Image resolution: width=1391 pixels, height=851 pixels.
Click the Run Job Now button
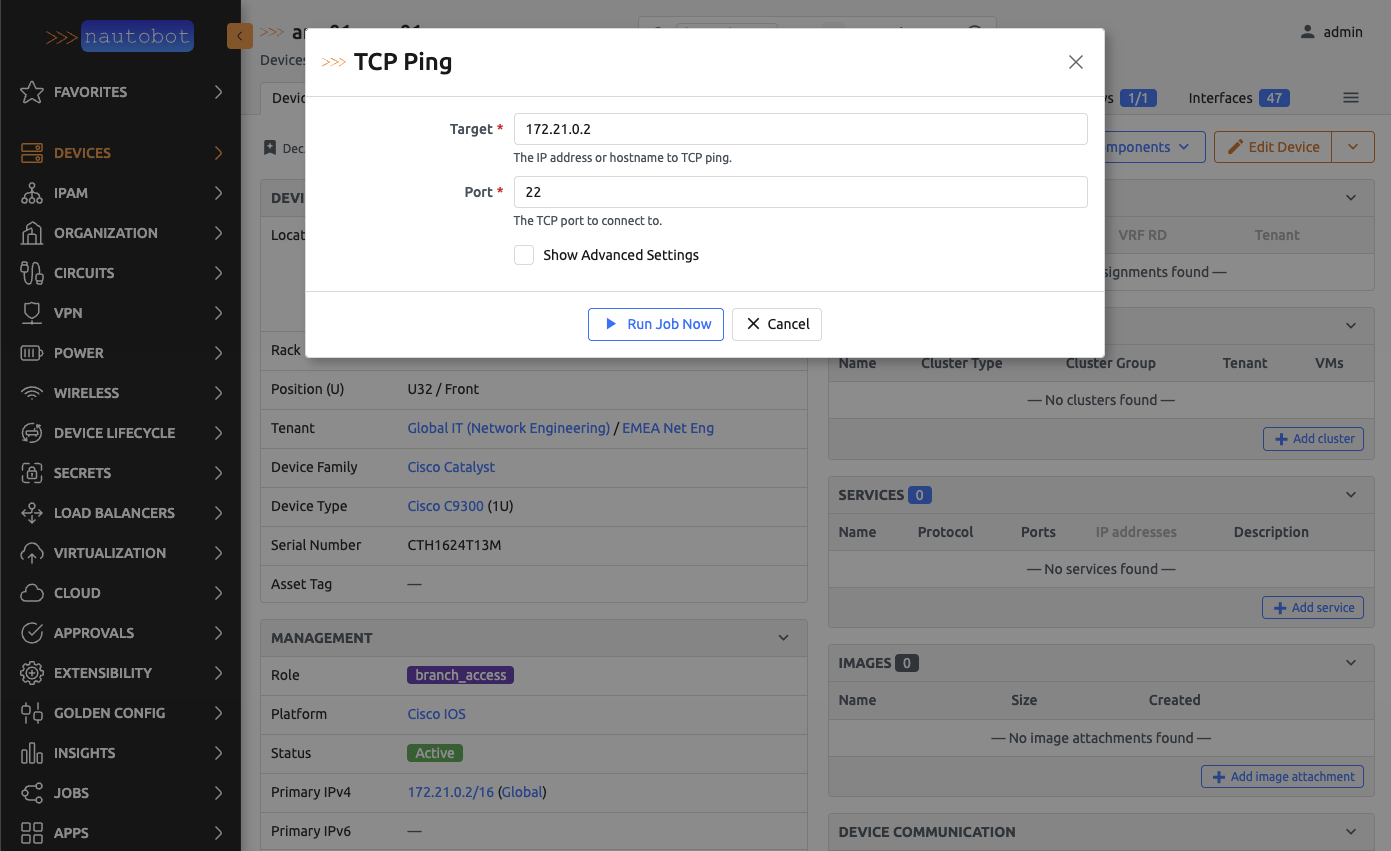point(656,324)
